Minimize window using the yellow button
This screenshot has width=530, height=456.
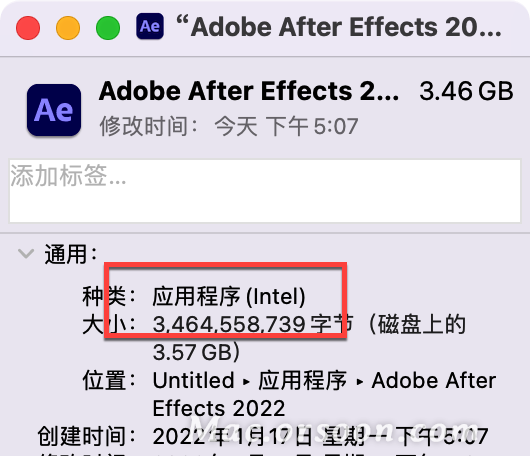tap(68, 28)
